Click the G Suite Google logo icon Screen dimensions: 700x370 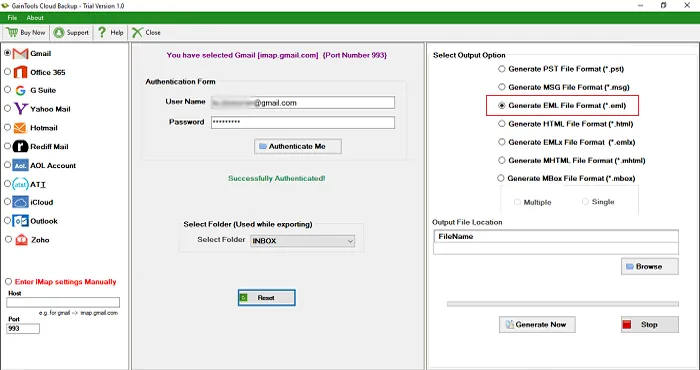(x=21, y=91)
